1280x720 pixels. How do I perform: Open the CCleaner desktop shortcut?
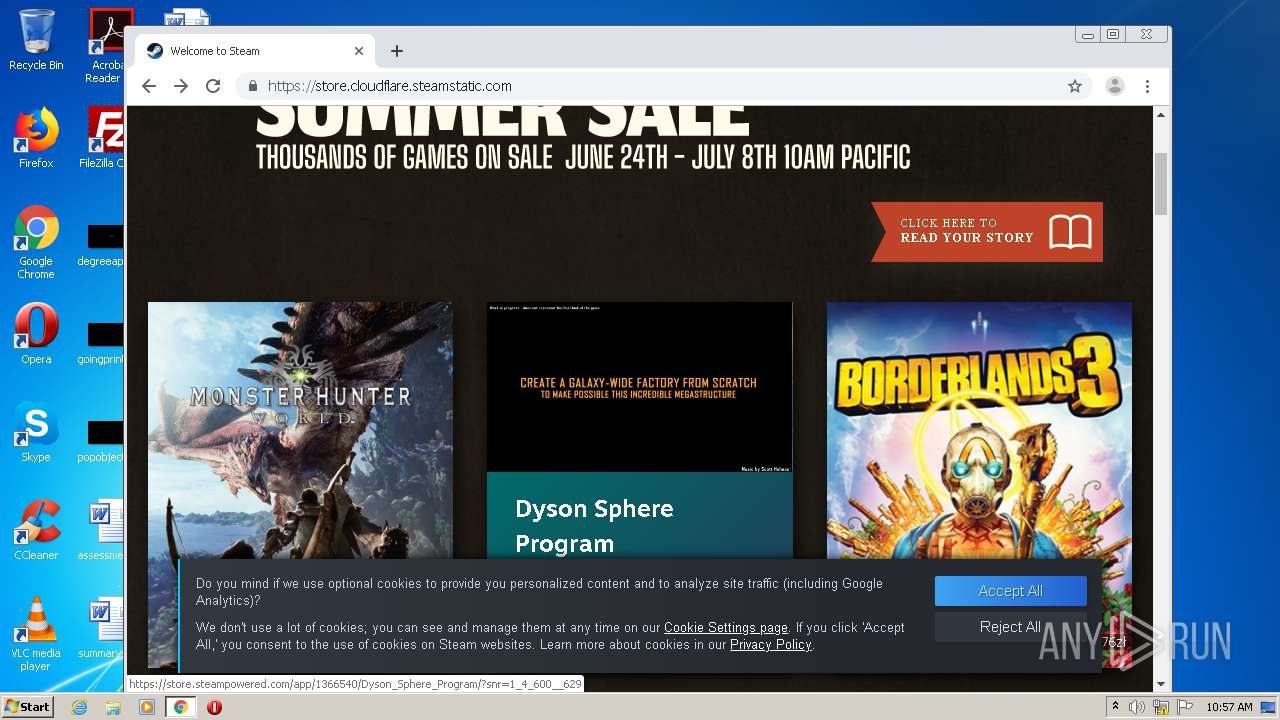[x=36, y=530]
